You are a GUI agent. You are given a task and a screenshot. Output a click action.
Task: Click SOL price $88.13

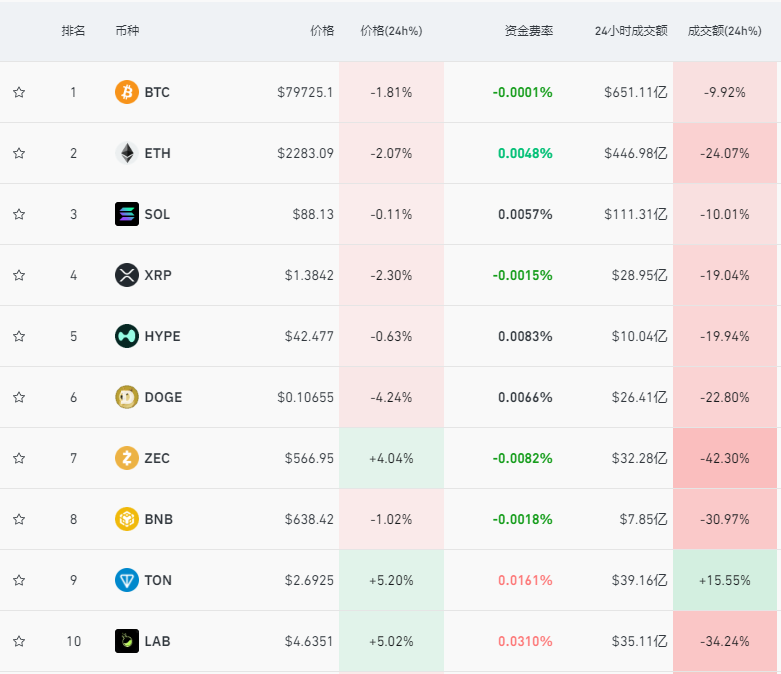point(313,214)
